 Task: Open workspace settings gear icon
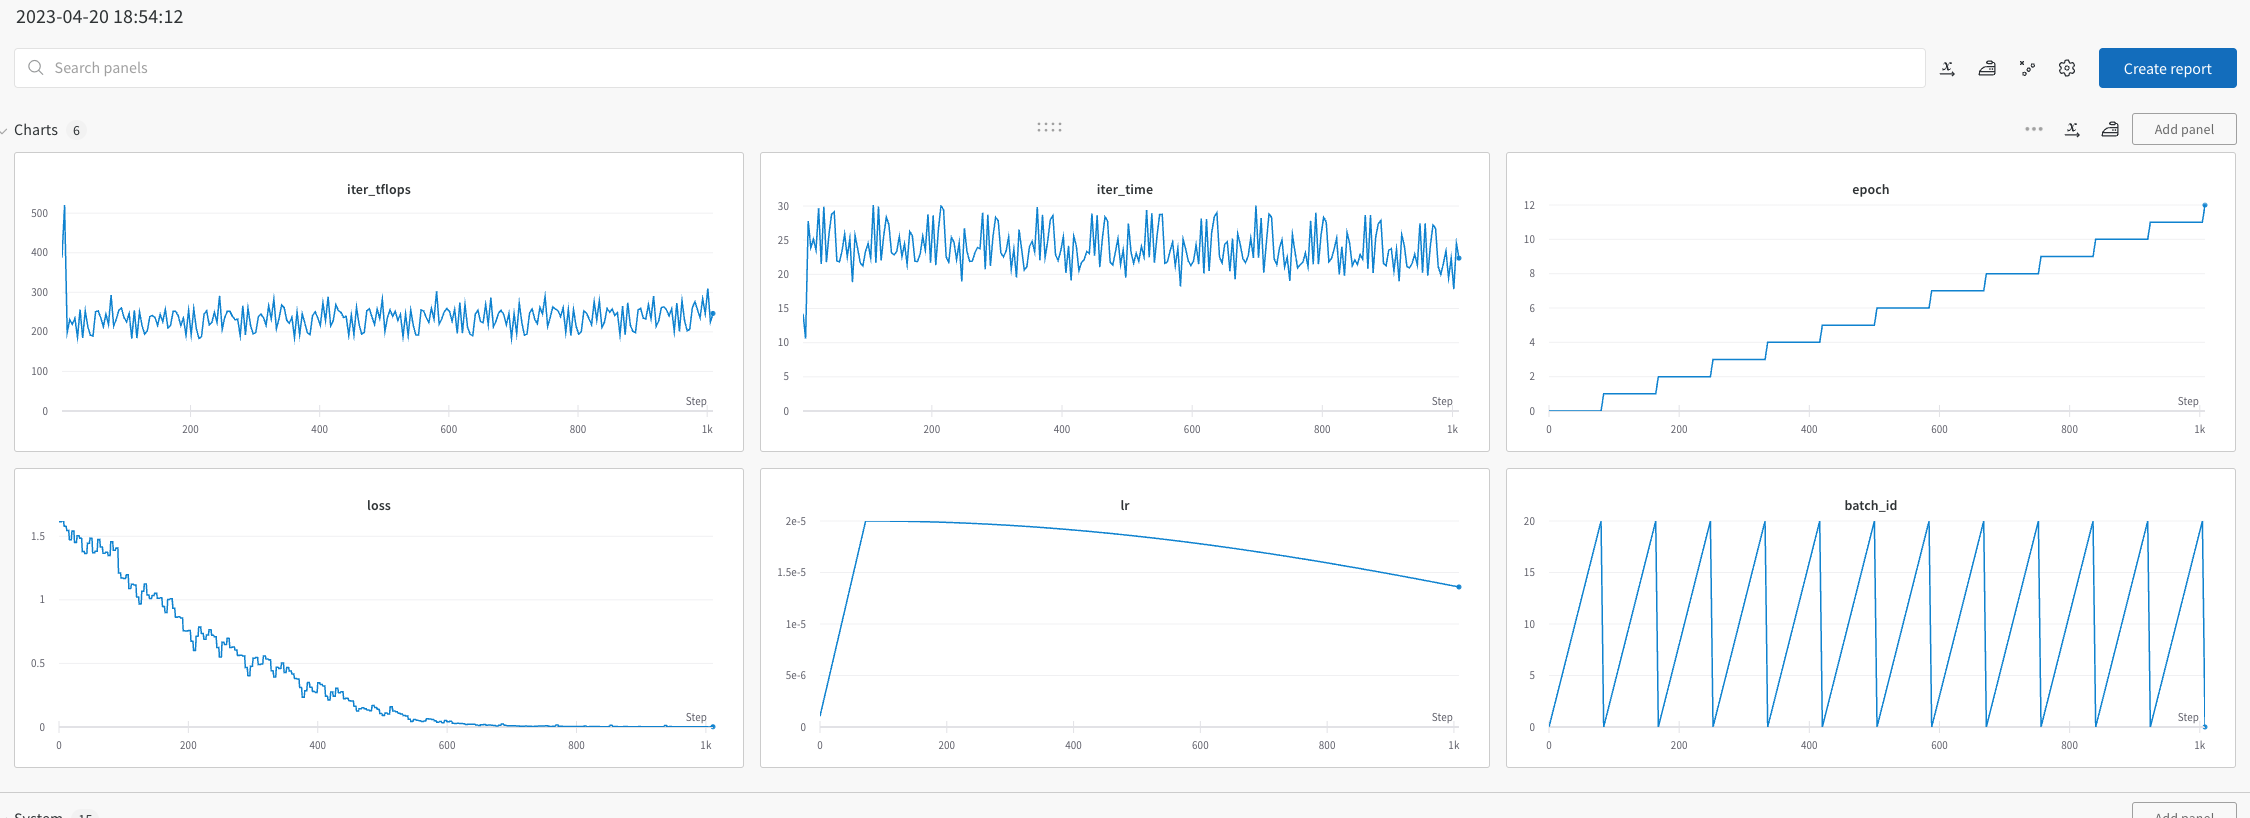click(x=2067, y=68)
